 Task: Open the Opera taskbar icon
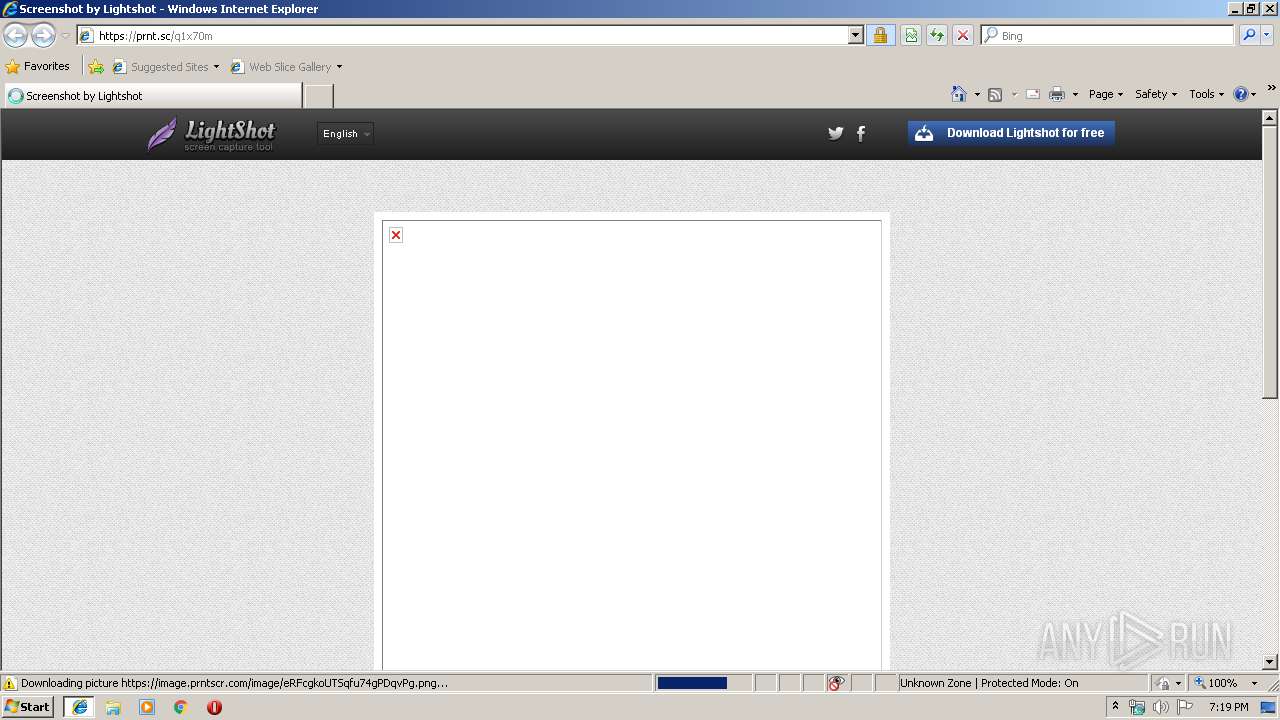pos(214,707)
